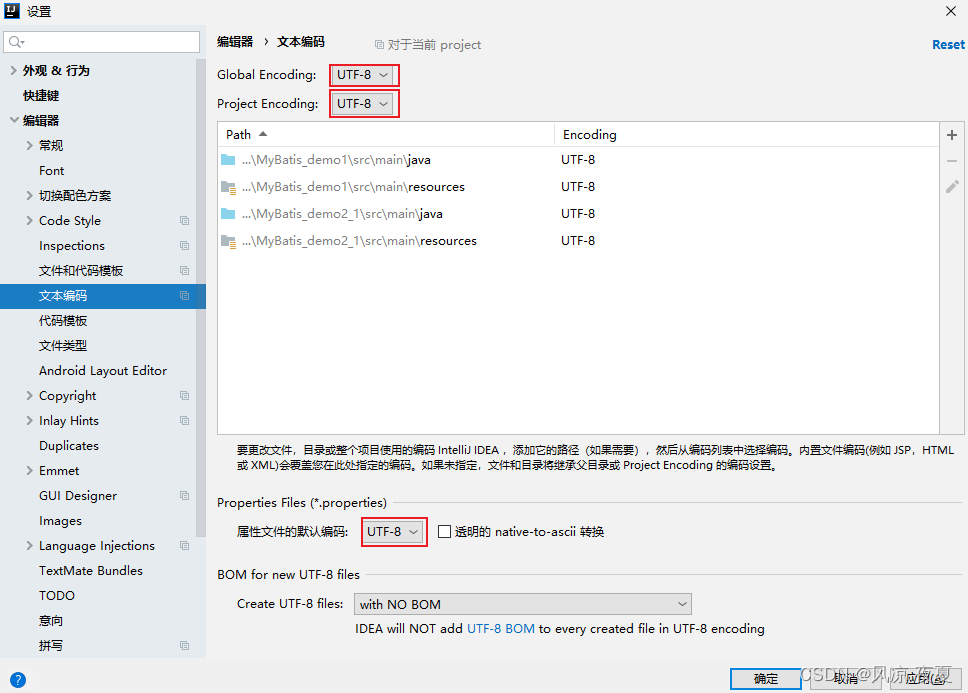Click the project-level icon beside 文件和代码模板
The height and width of the screenshot is (693, 968).
click(x=184, y=270)
